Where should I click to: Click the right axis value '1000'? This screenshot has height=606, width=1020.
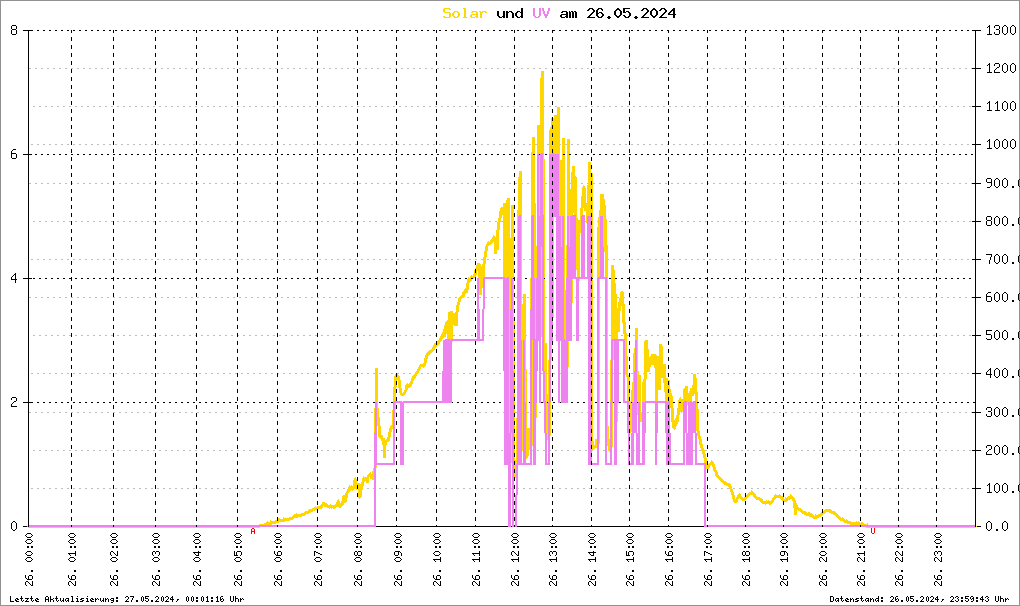(x=1000, y=145)
